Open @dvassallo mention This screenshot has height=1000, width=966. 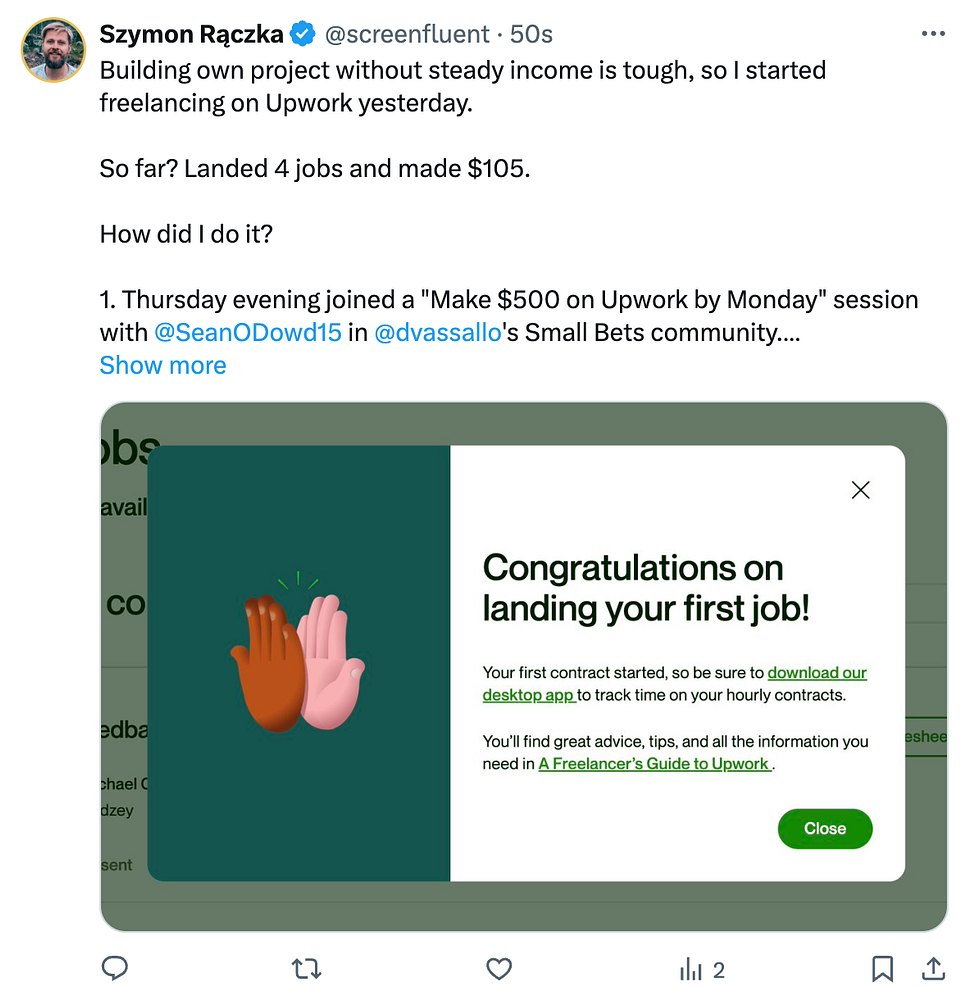[x=437, y=333]
